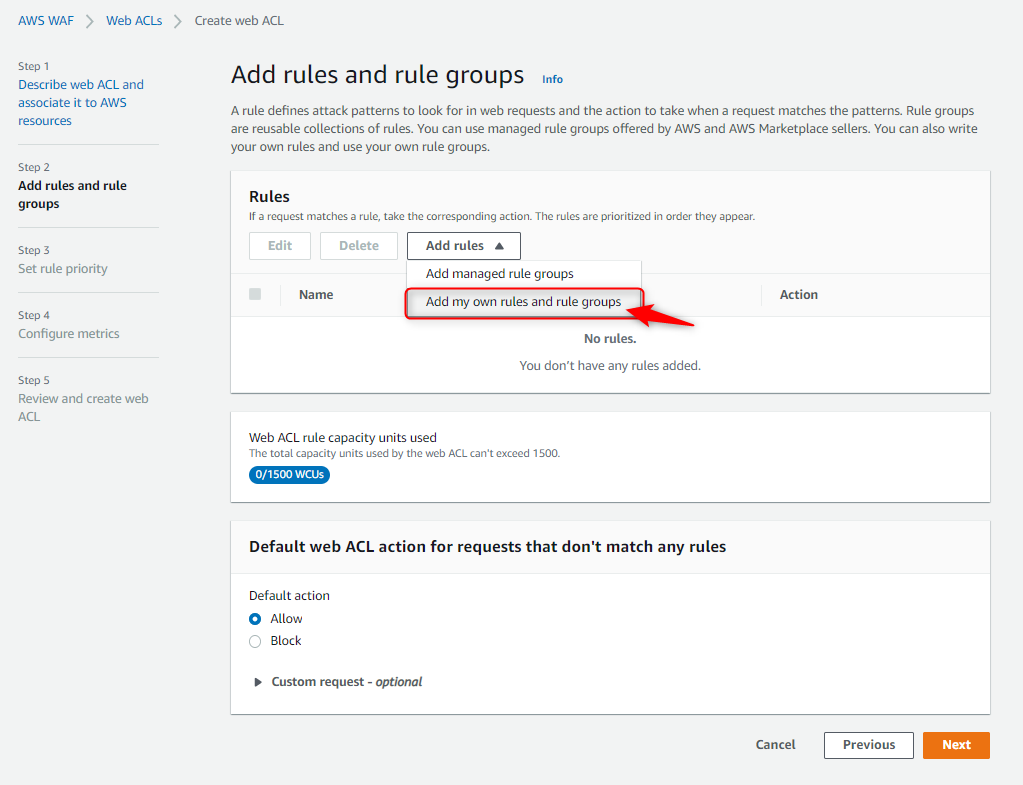Click Cancel to abort web ACL creation
This screenshot has height=785, width=1023.
point(775,745)
